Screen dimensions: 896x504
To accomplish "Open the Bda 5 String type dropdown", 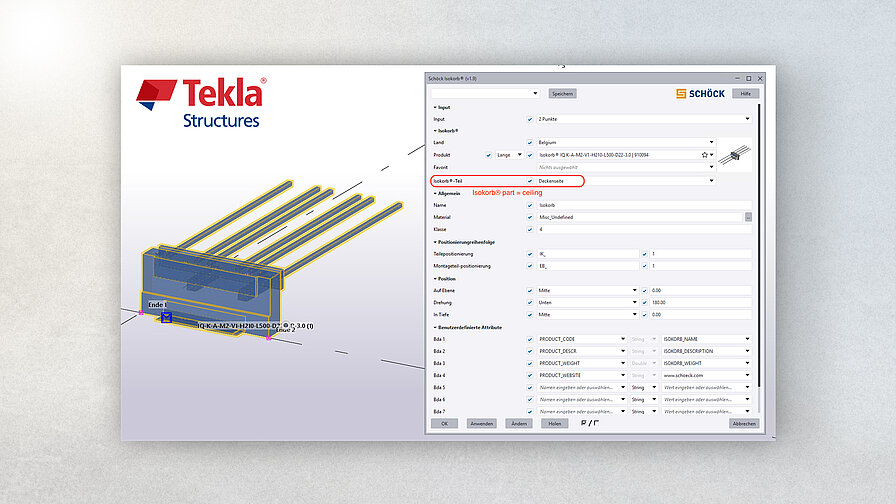I will pyautogui.click(x=643, y=387).
